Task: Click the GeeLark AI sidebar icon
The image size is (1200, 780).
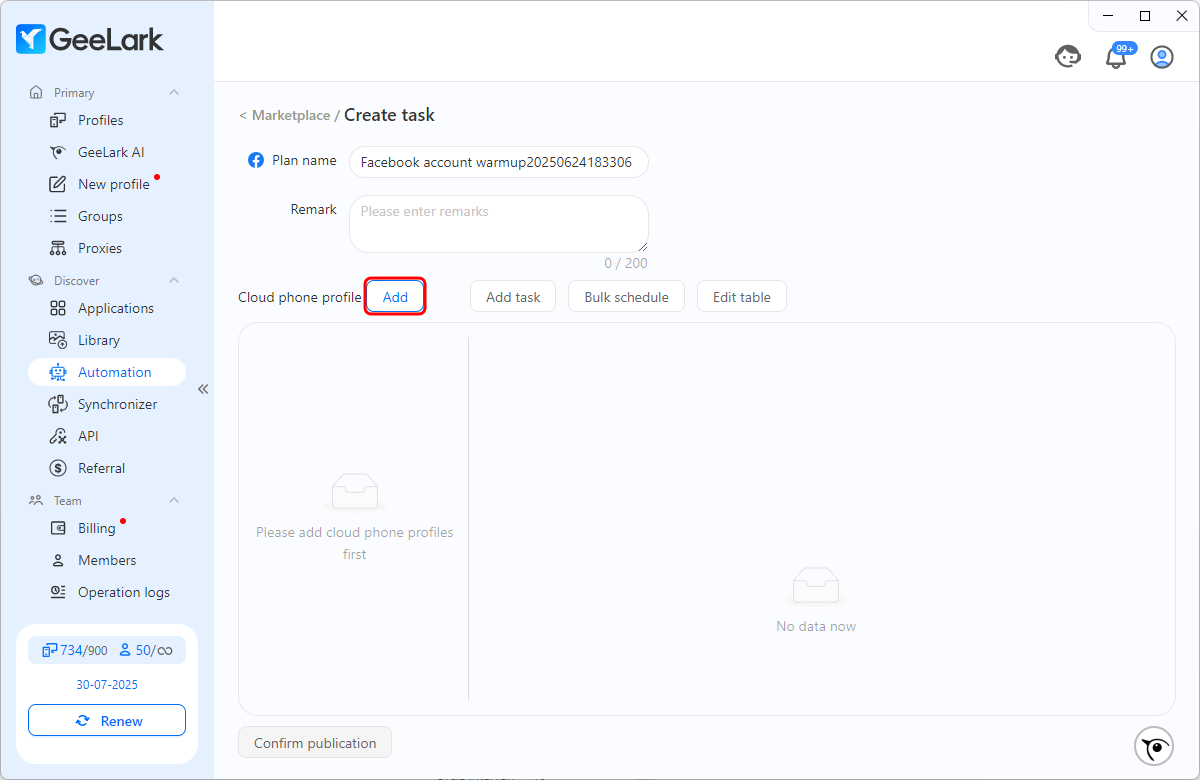Action: point(58,152)
